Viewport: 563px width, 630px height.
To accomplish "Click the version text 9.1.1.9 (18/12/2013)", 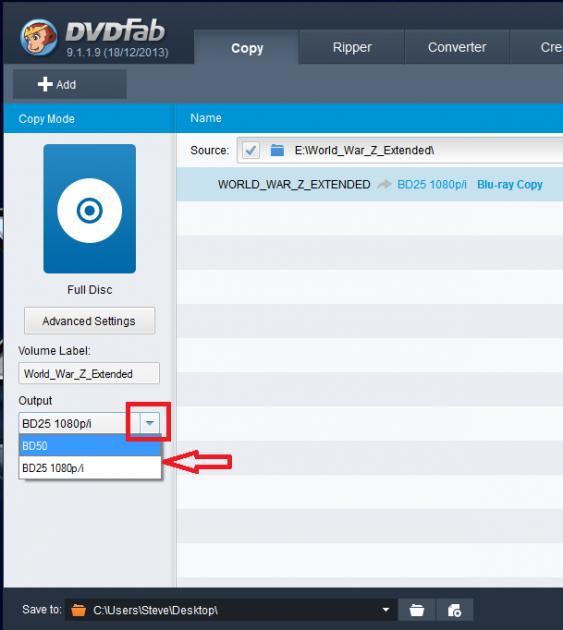I will pyautogui.click(x=117, y=52).
